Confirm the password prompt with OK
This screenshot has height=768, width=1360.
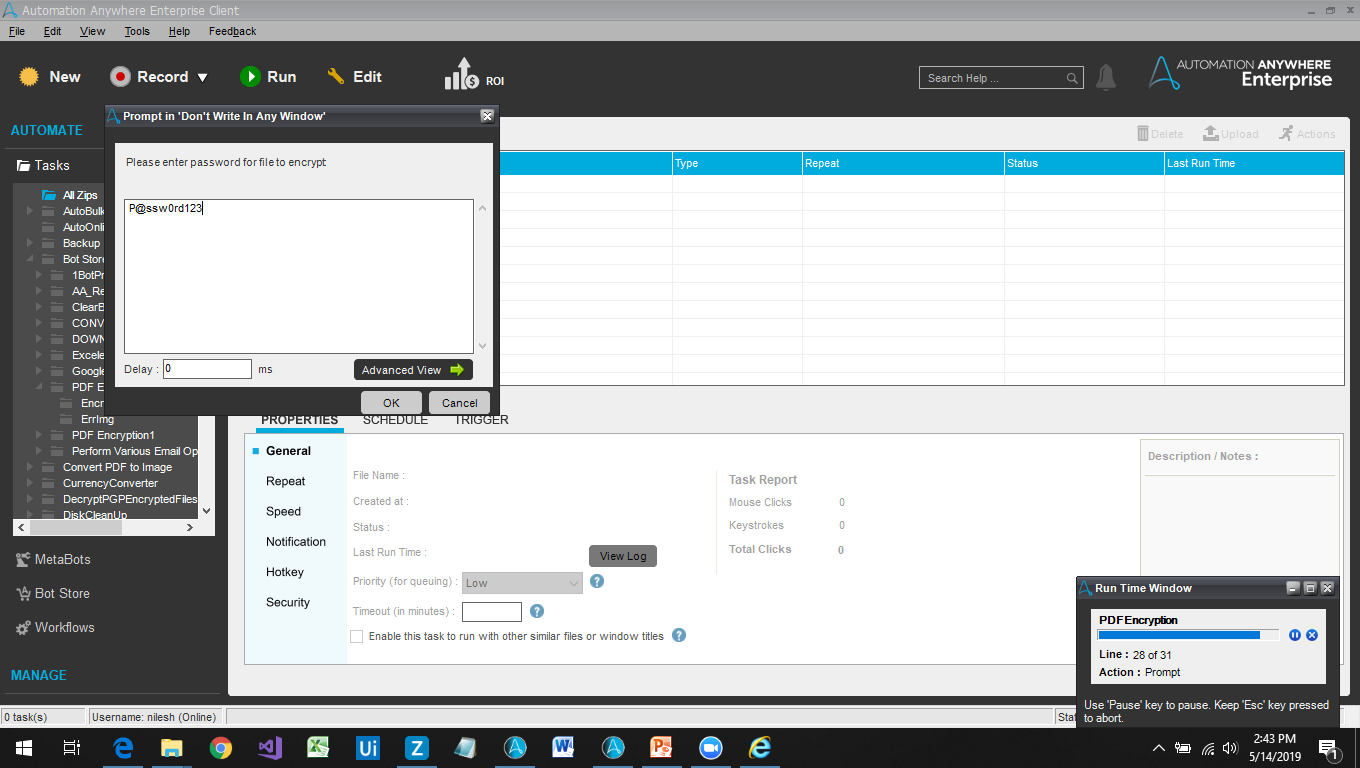(x=391, y=403)
